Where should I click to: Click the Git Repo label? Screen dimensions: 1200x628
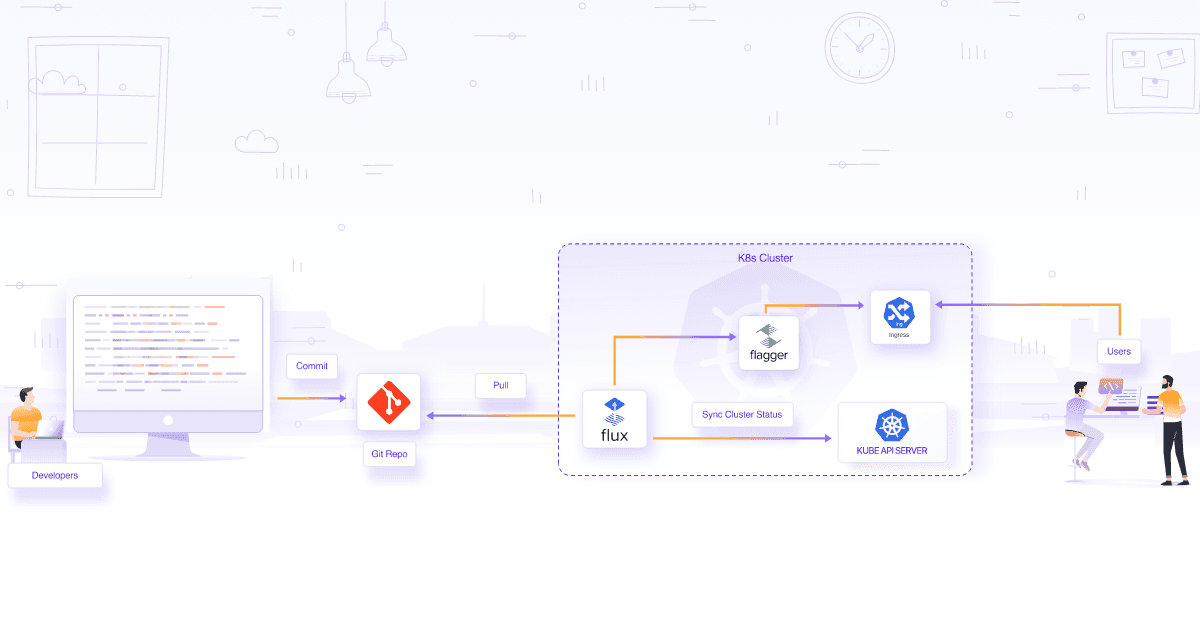pyautogui.click(x=389, y=454)
